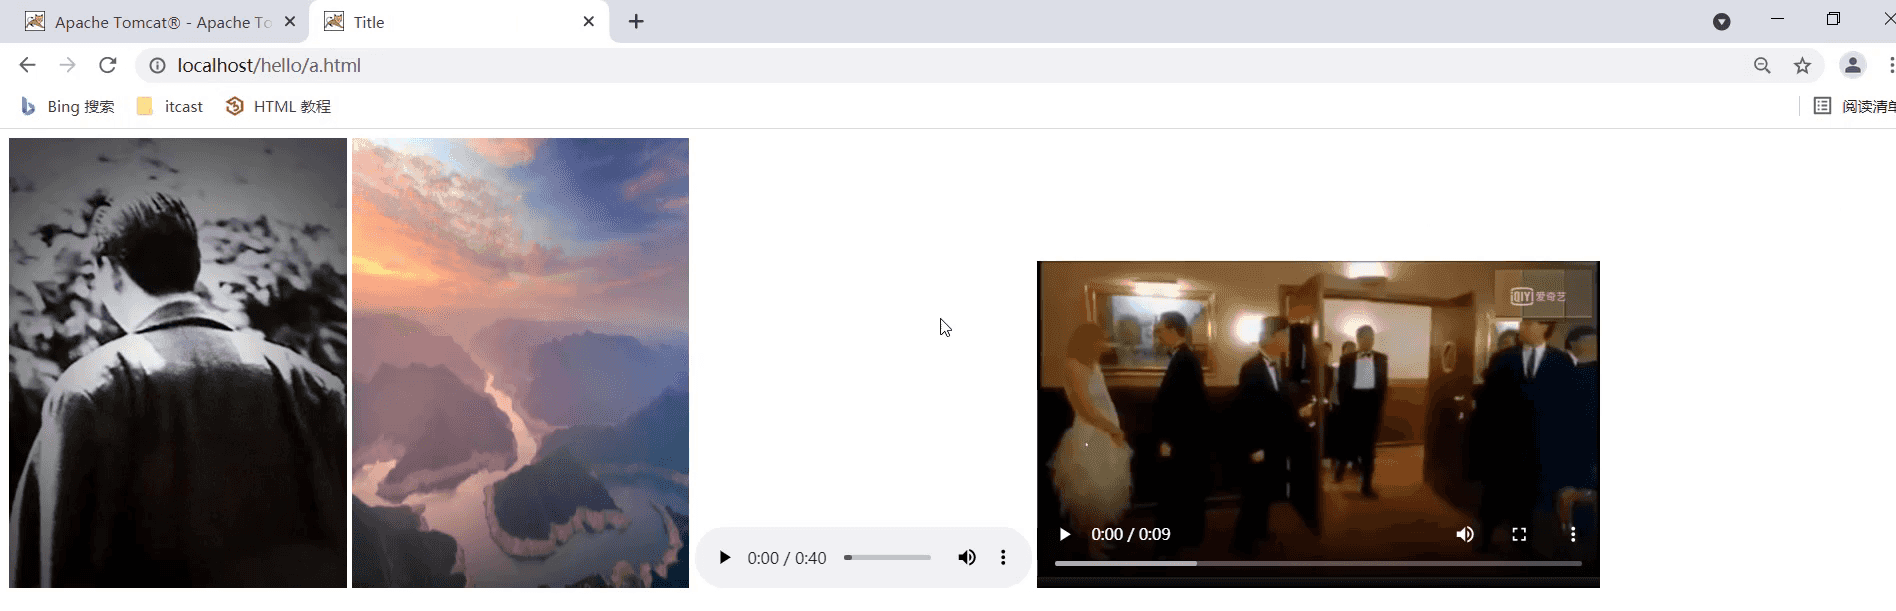Mute the audio player volume
1896x611 pixels.
967,558
